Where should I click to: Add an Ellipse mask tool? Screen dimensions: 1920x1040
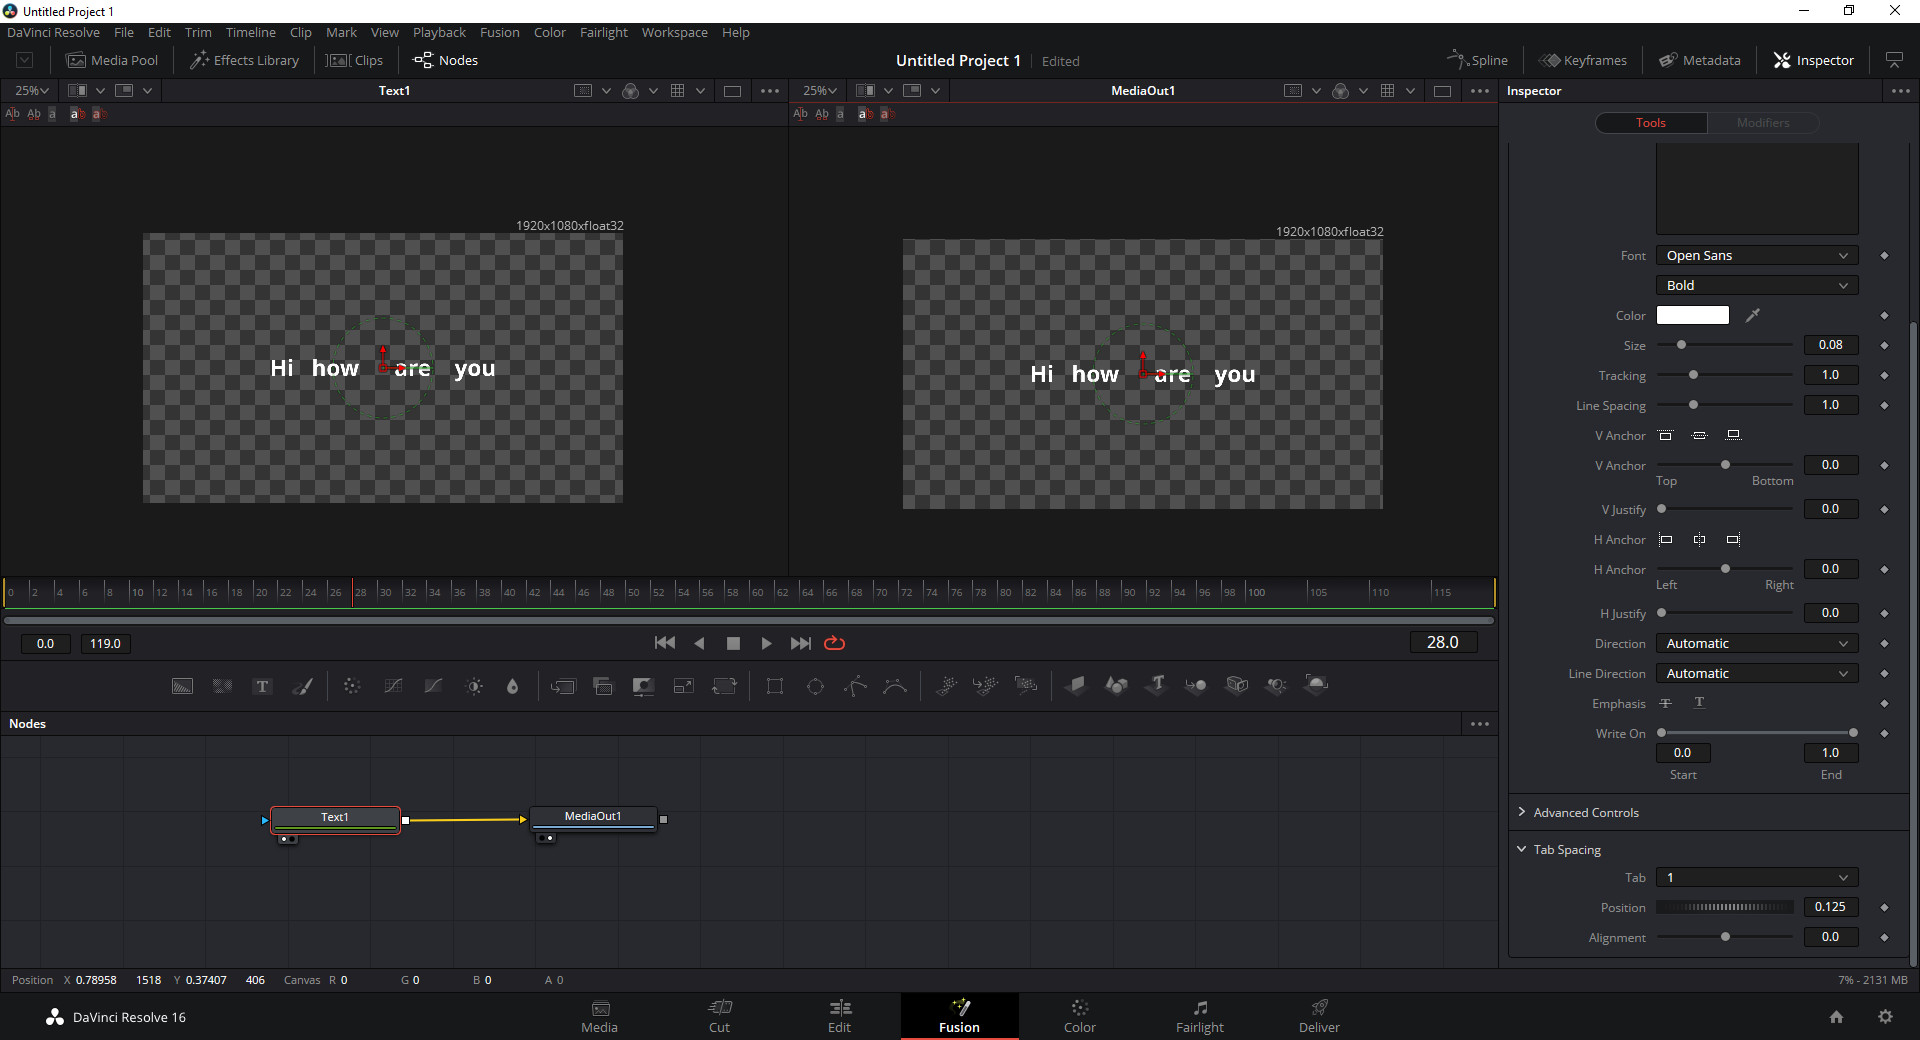815,686
